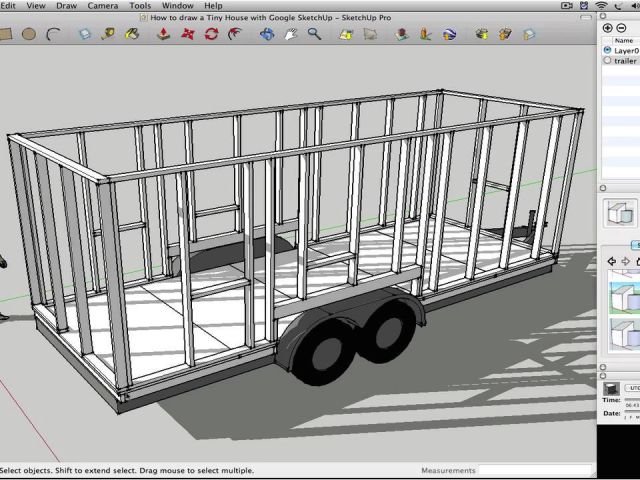
Task: Click the Zoom magnifier tool
Action: (314, 34)
